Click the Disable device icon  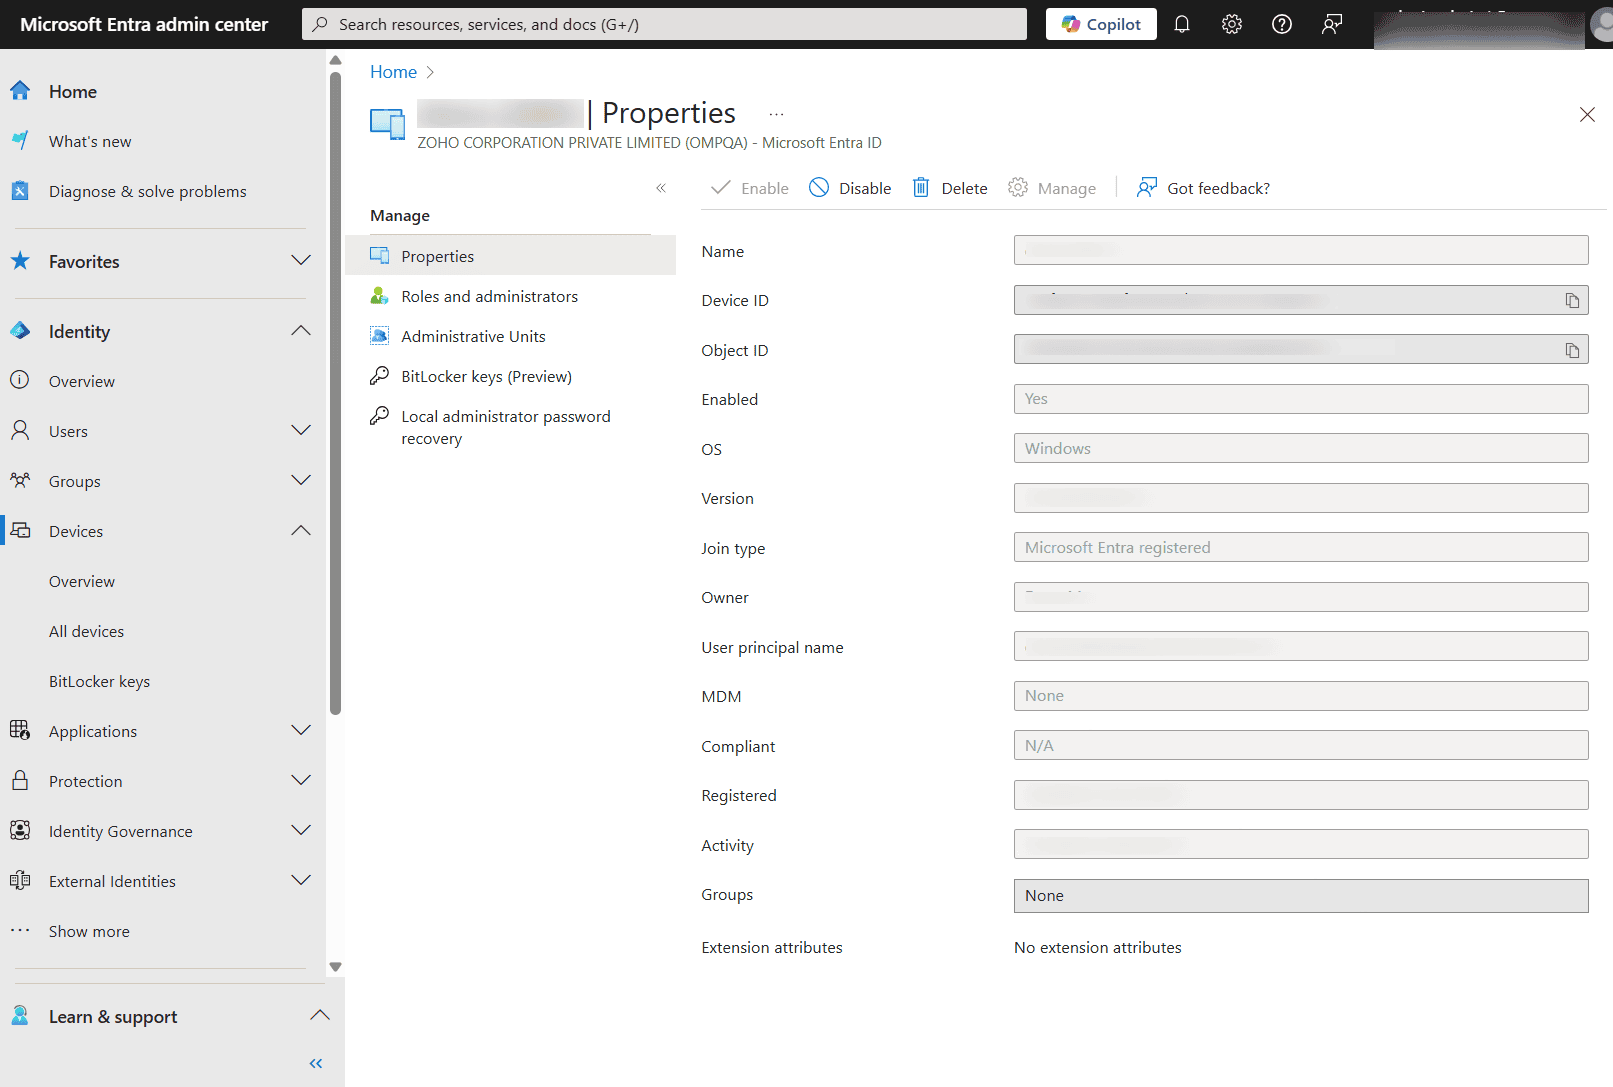click(819, 187)
